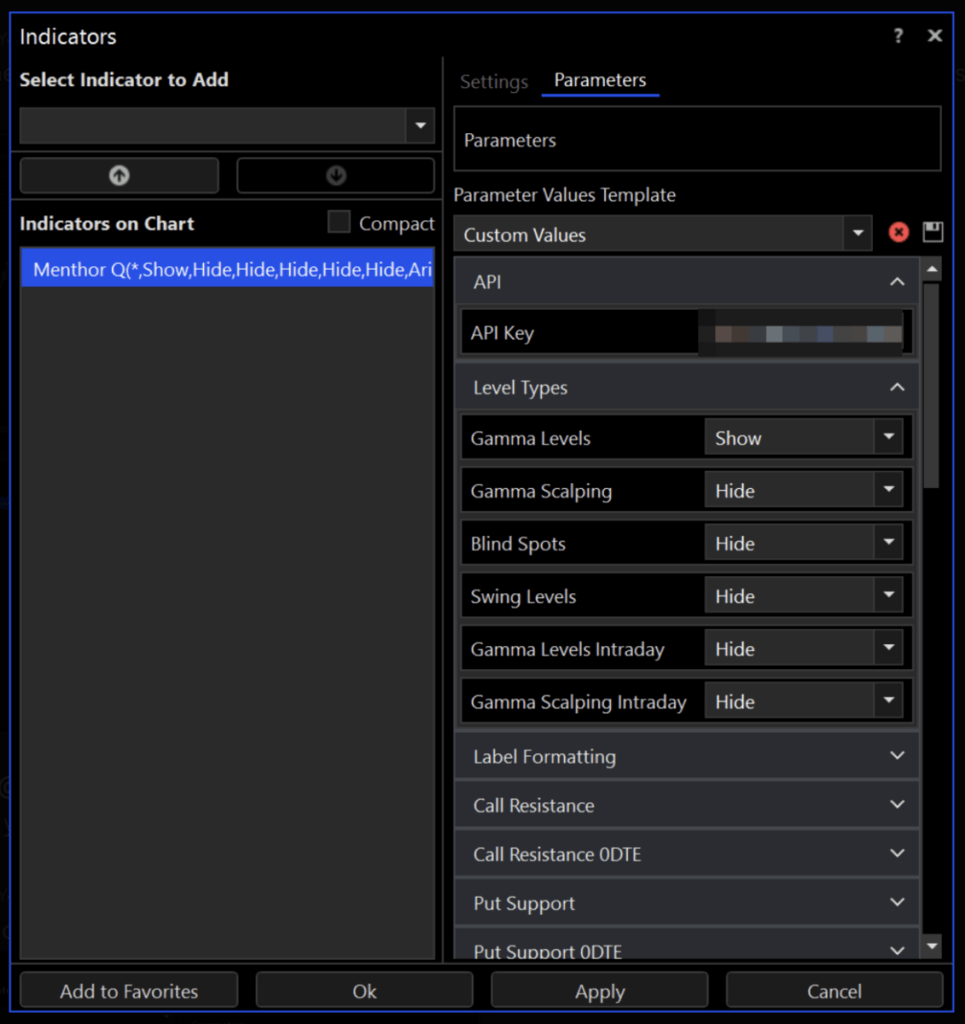Click the scrollbar down arrow icon
965x1024 pixels.
click(932, 945)
